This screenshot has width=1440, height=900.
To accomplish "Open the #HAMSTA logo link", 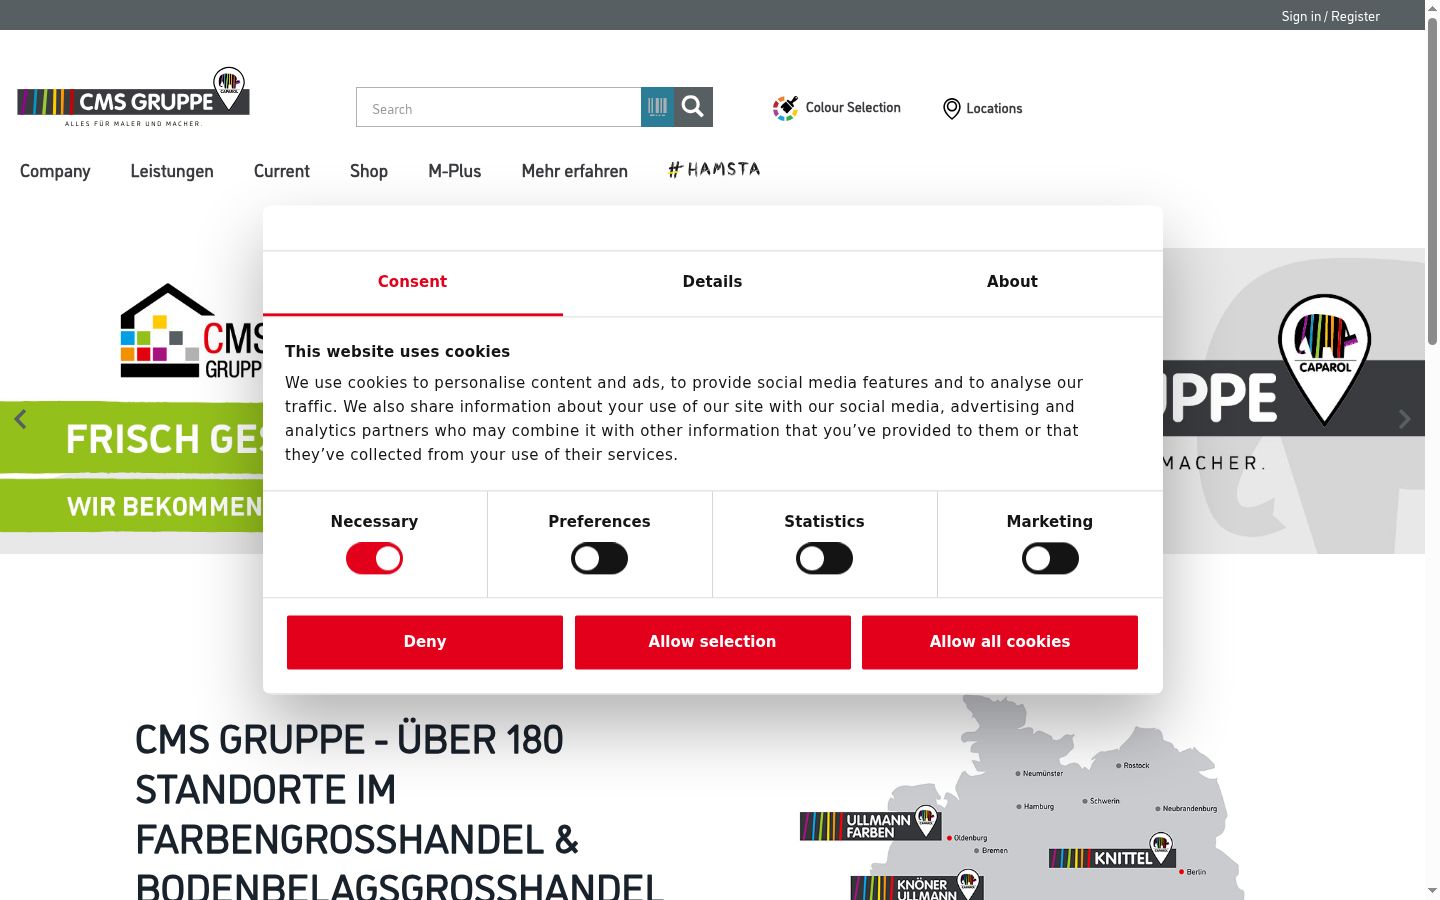I will point(714,170).
